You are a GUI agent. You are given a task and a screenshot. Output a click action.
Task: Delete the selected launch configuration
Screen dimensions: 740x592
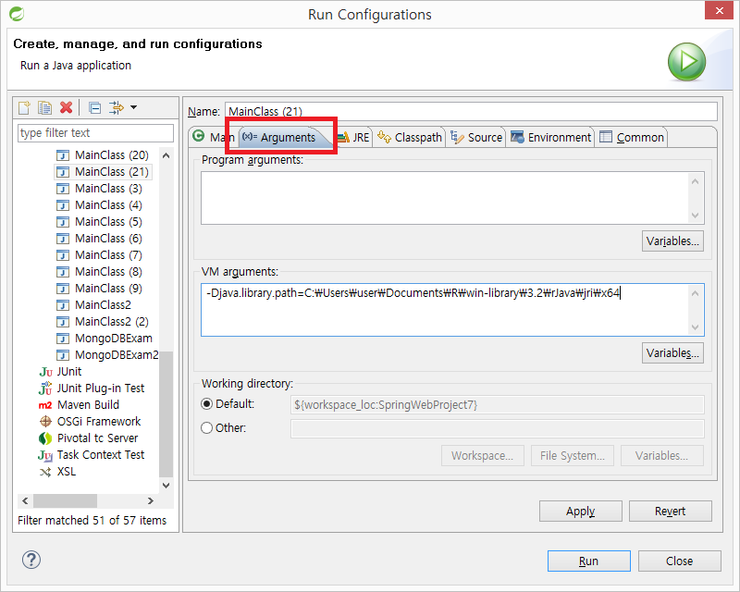[66, 108]
